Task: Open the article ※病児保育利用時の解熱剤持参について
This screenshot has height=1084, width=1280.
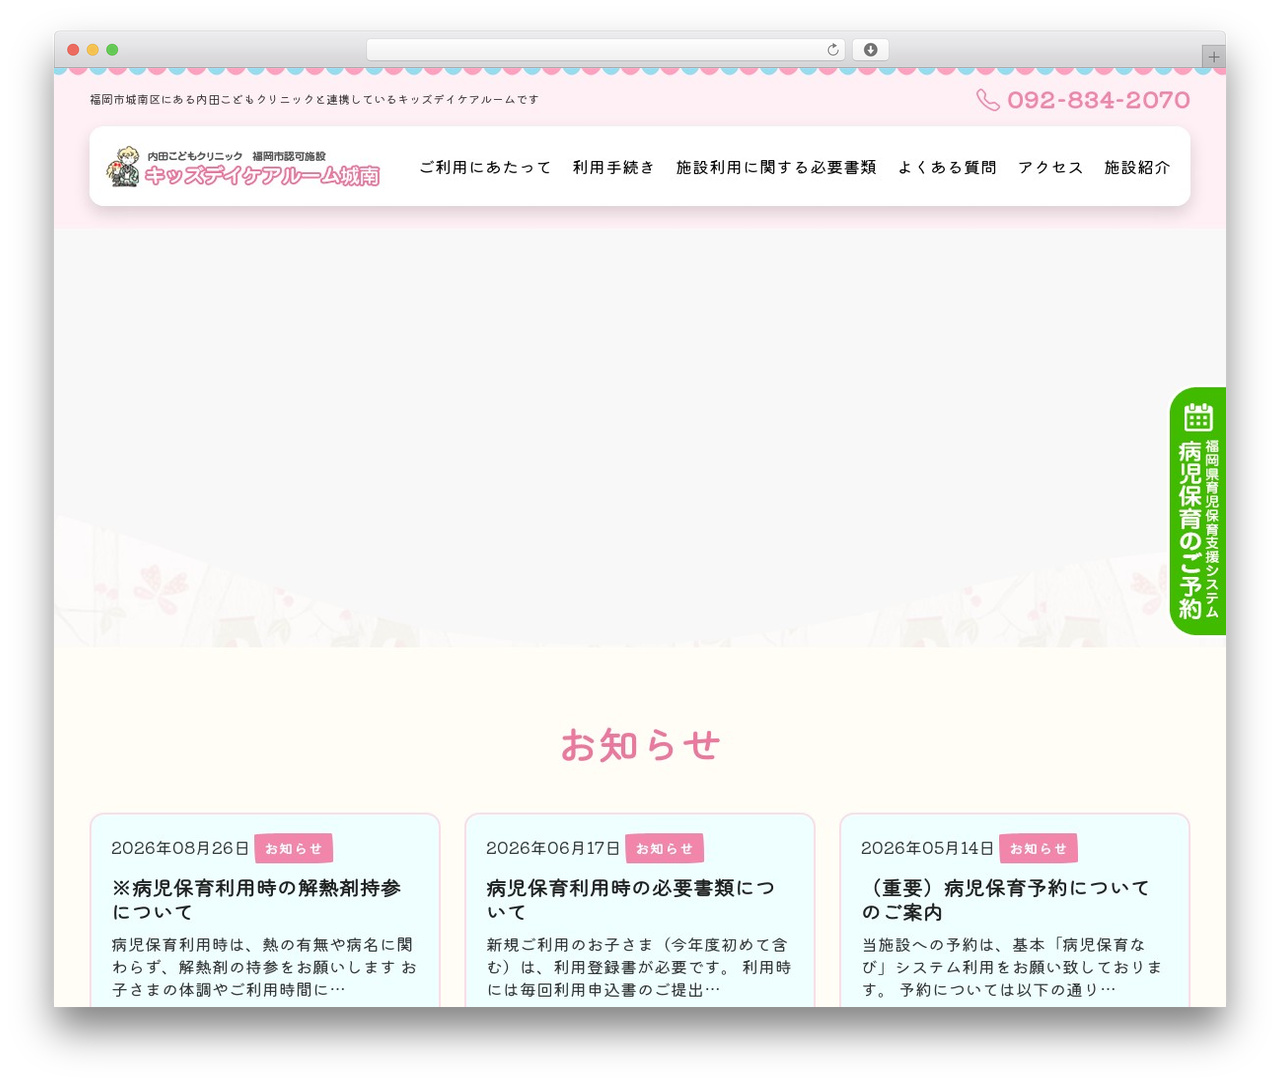Action: coord(256,900)
